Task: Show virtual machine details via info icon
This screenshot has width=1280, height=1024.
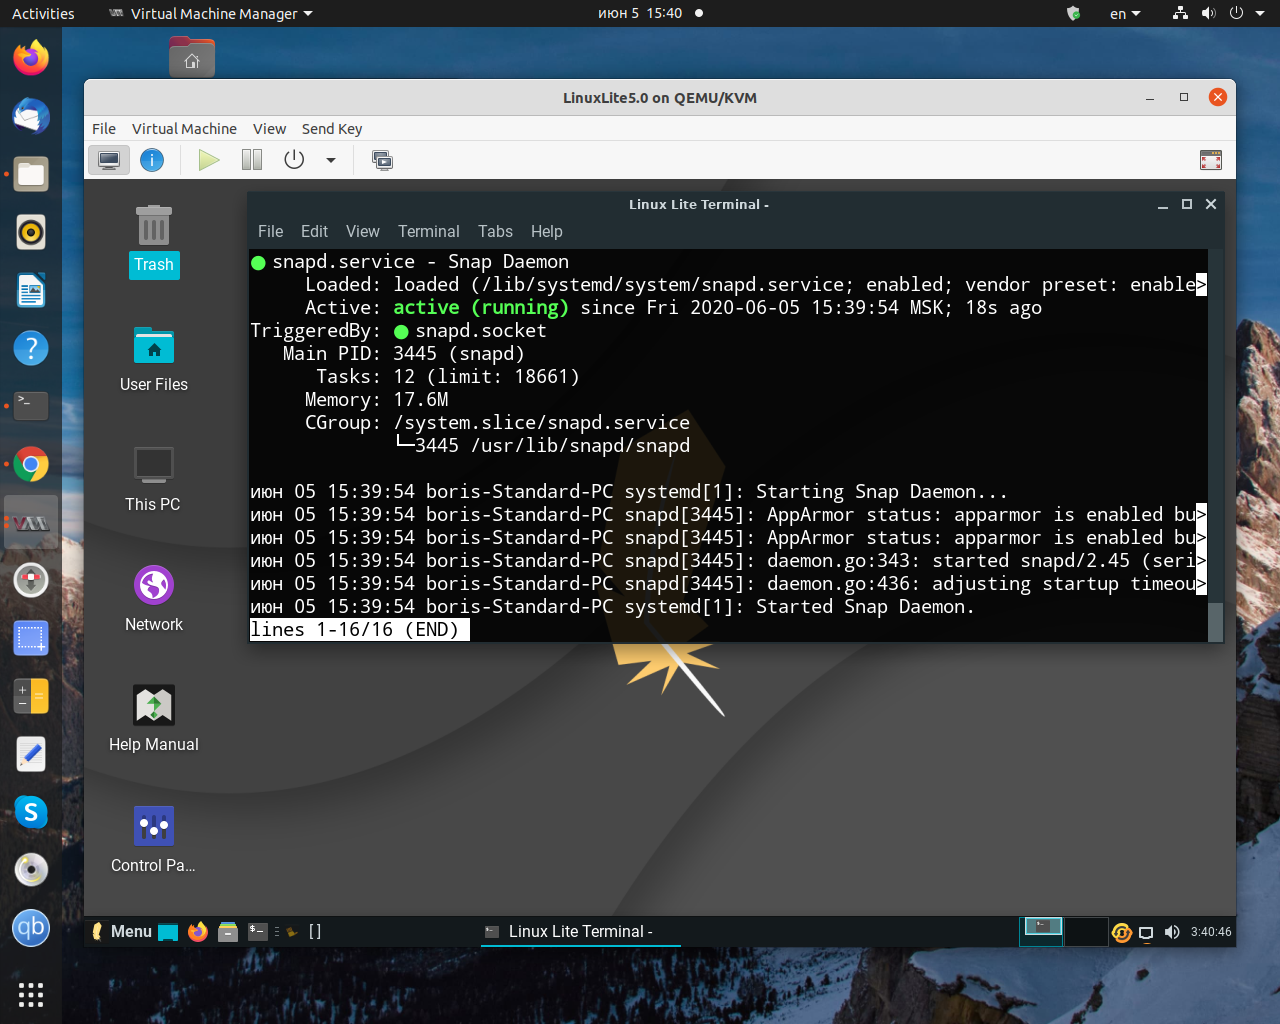Action: tap(152, 160)
